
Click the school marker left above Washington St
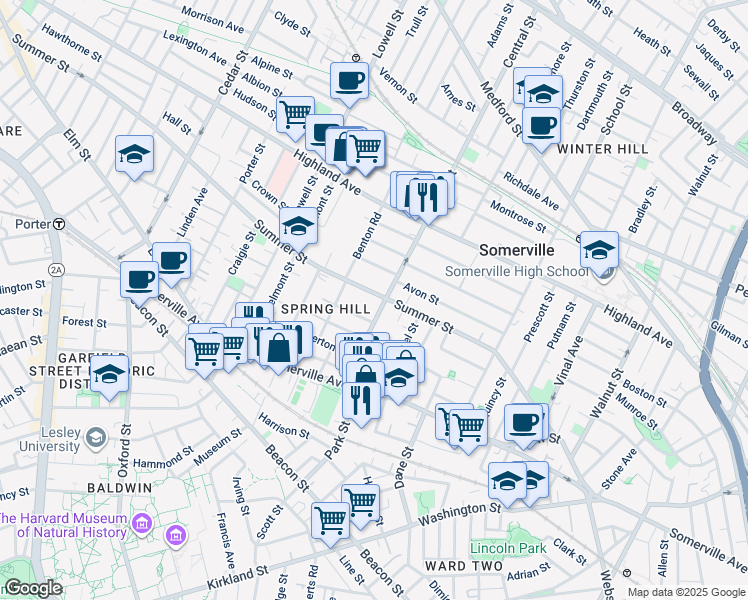[x=507, y=481]
